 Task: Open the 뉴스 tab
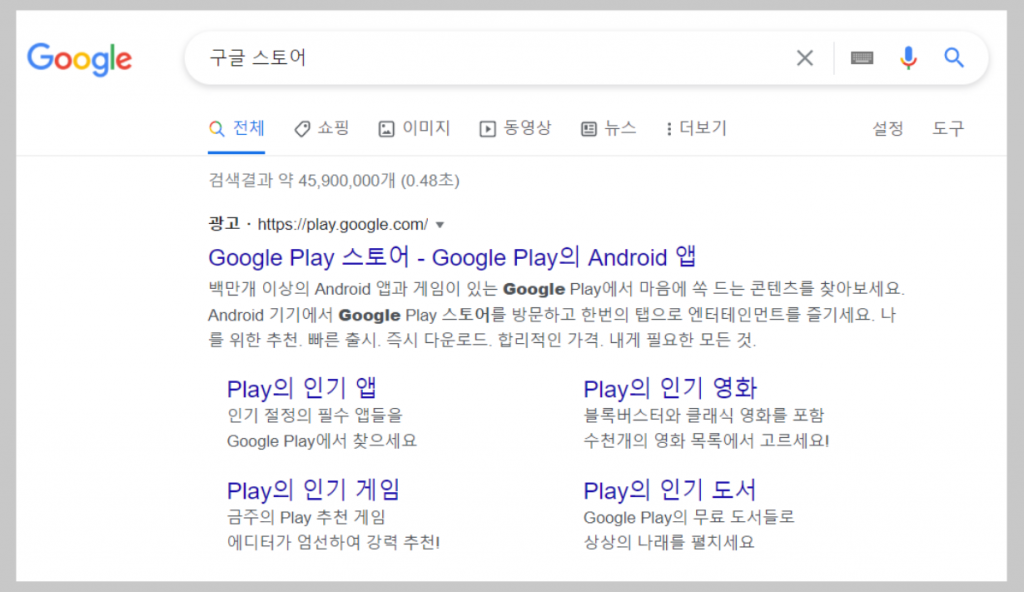pyautogui.click(x=609, y=128)
